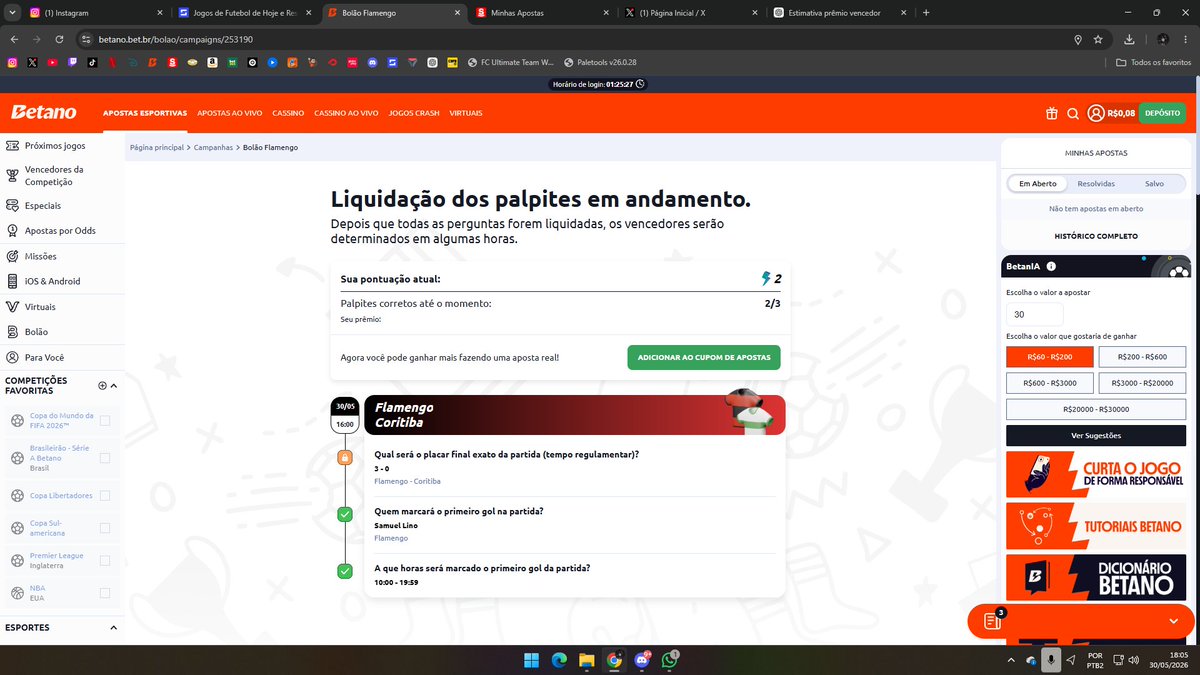Open the search magnifier in Betano header
Viewport: 1200px width, 675px height.
pos(1073,114)
